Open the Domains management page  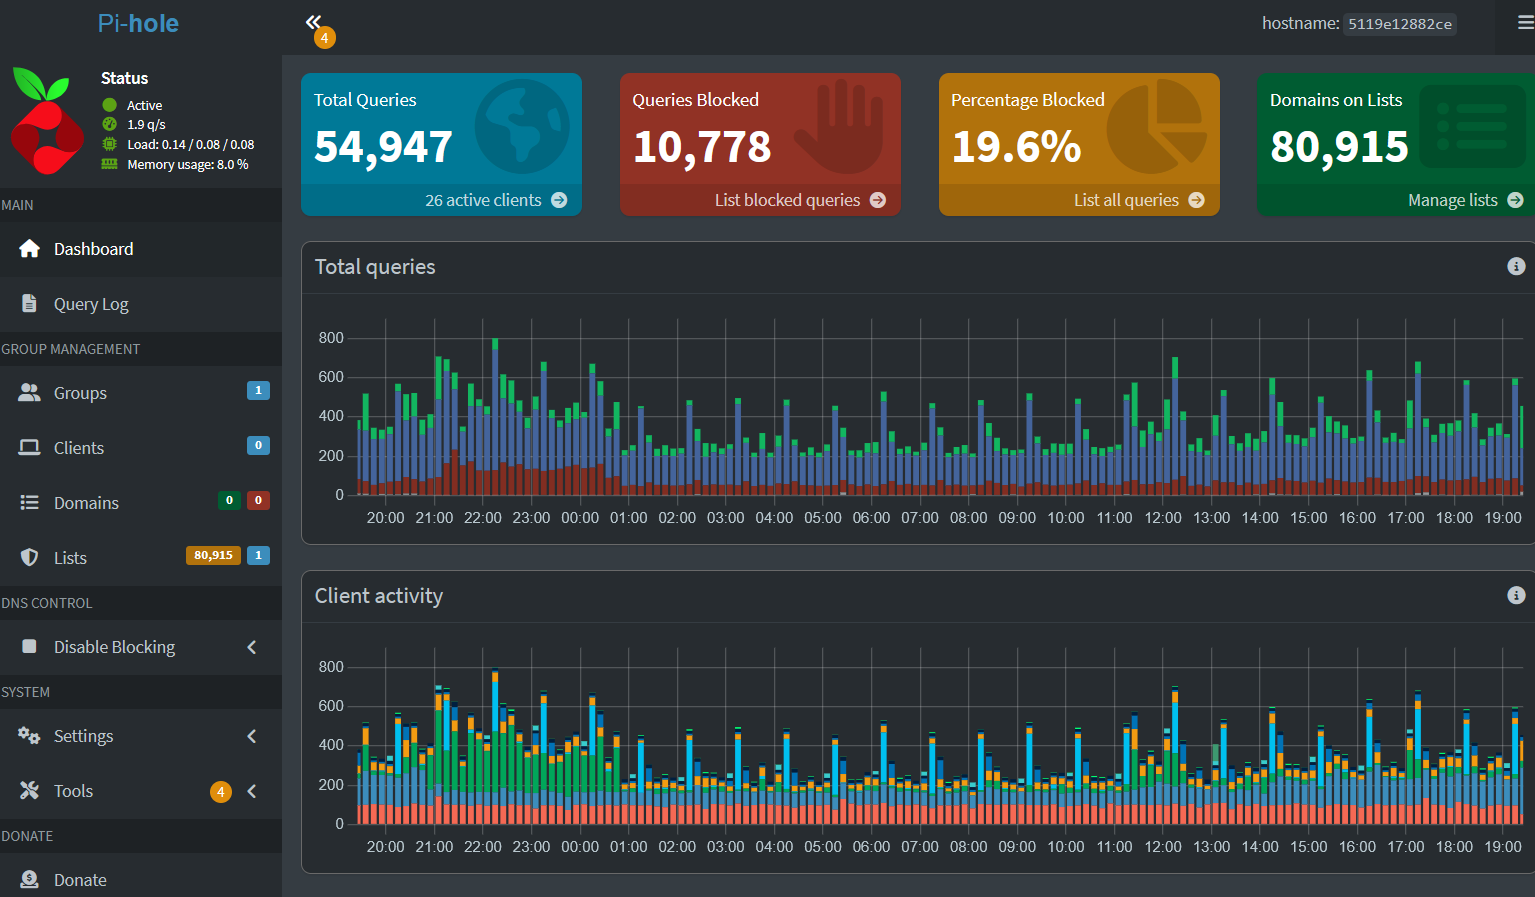pos(86,503)
